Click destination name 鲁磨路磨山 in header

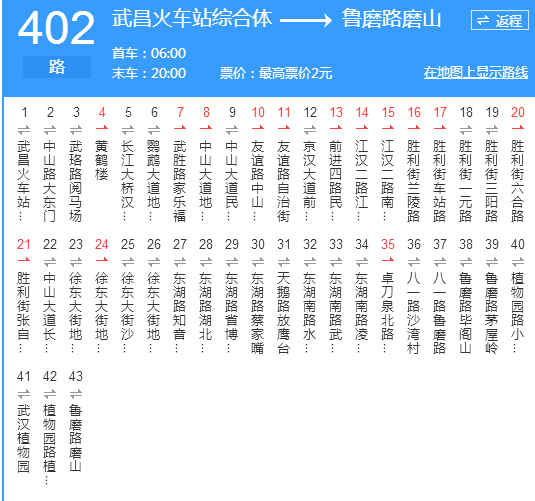coord(391,18)
